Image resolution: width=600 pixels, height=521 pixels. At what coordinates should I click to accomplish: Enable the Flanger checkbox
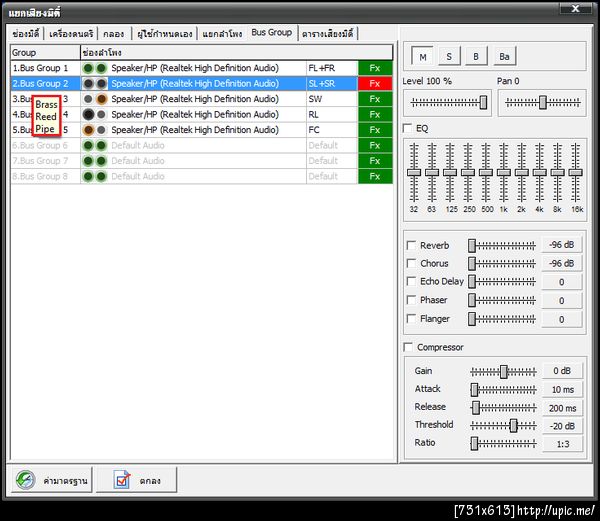(411, 318)
